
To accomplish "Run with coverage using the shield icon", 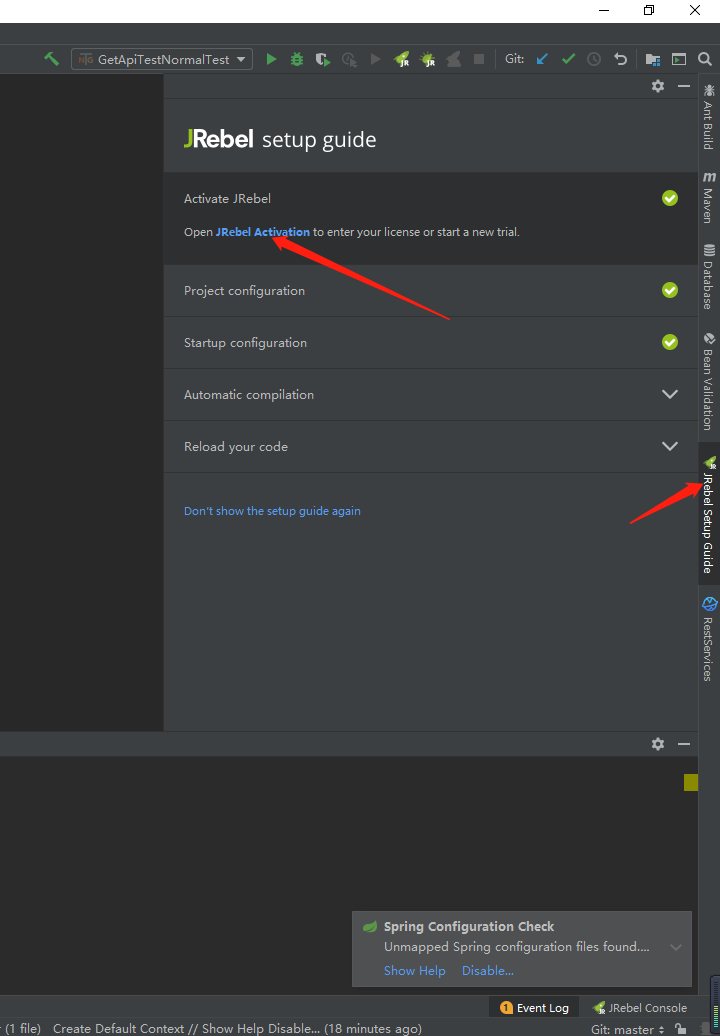I will click(323, 59).
